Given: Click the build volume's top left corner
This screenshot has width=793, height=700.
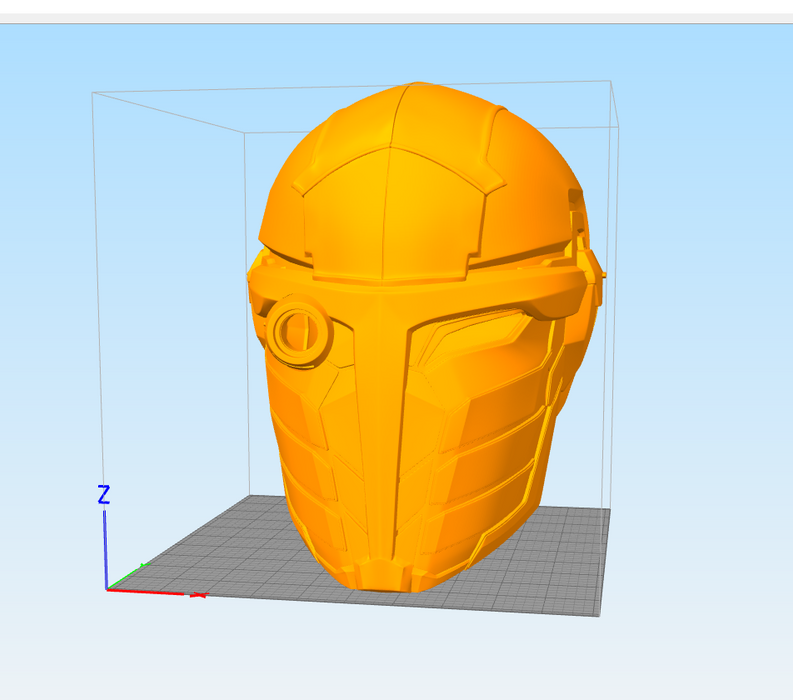Looking at the screenshot, I should 93,93.
